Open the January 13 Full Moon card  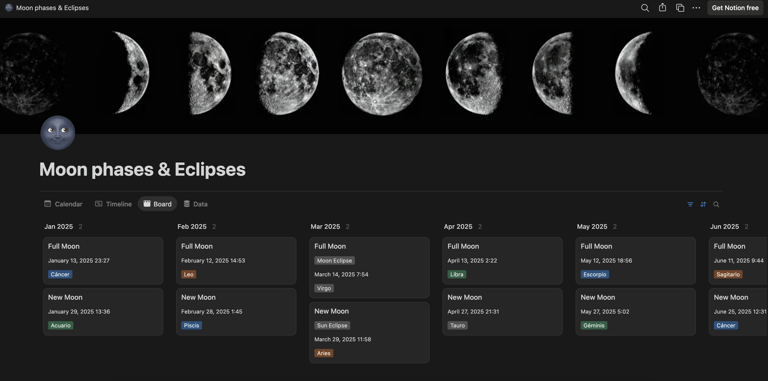click(x=103, y=261)
